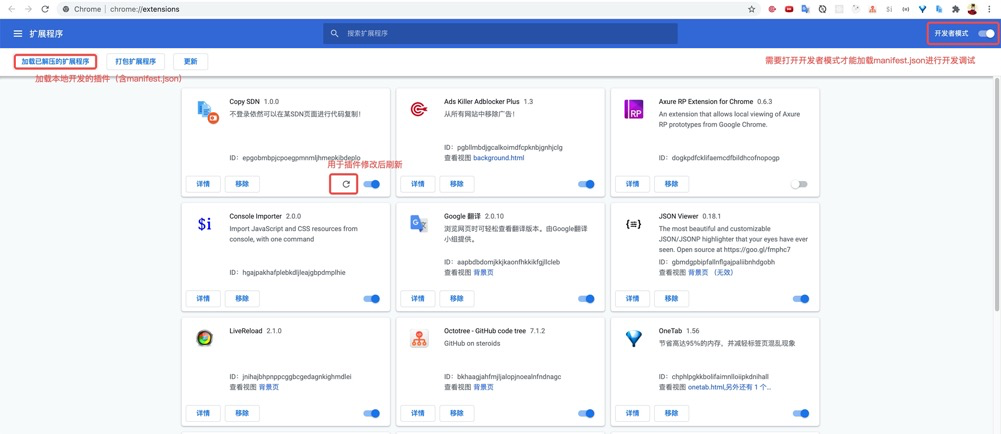Click the red YouTube-style extension icon in toolbar

click(789, 9)
